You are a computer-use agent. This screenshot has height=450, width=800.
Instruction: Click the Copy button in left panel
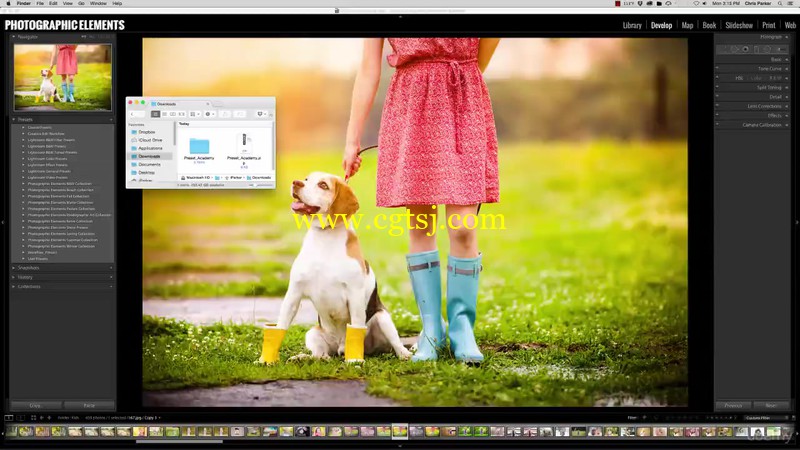click(35, 406)
